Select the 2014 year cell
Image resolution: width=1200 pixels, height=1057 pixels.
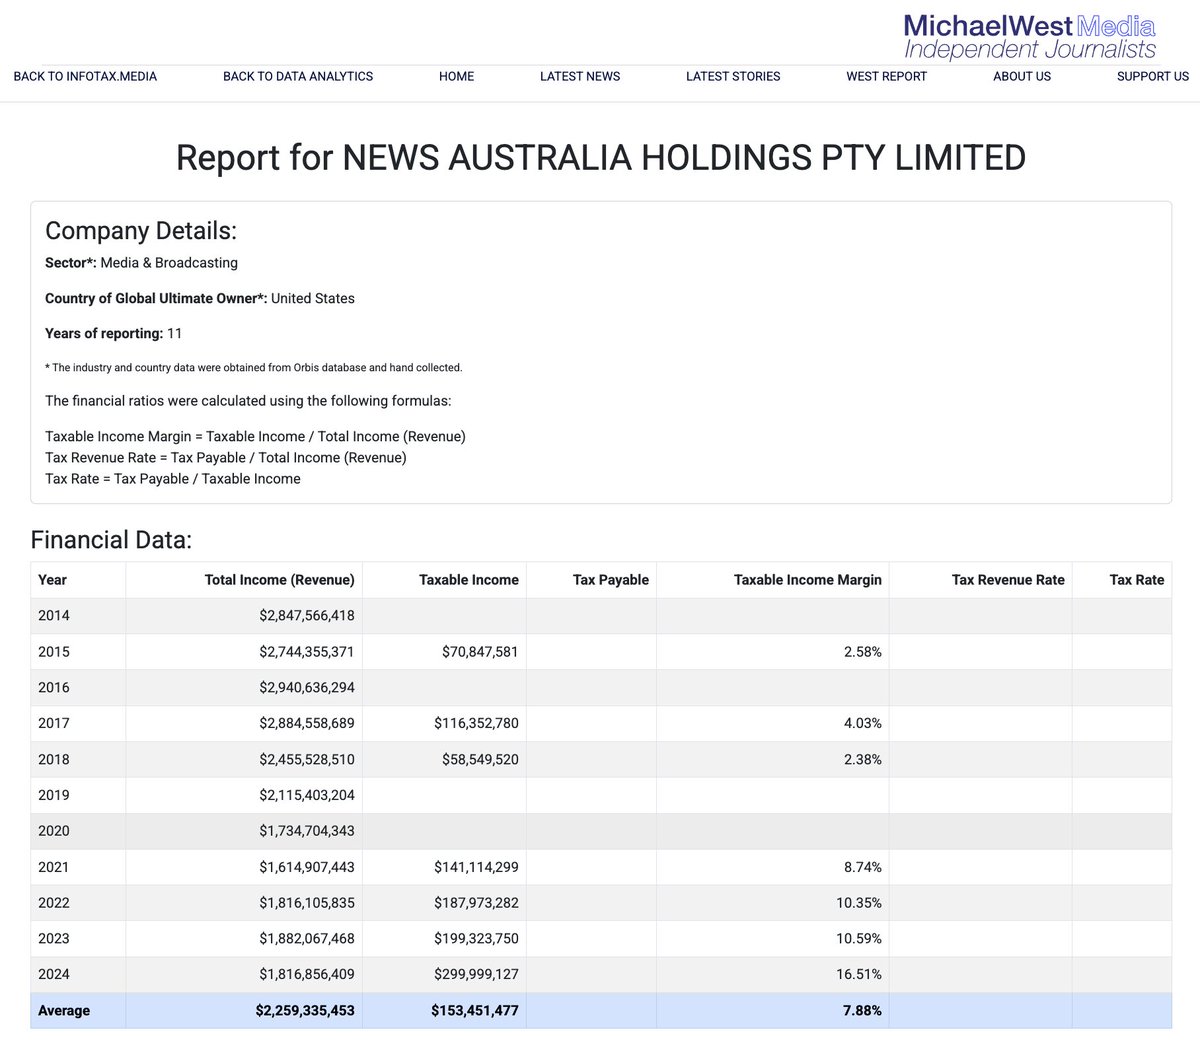pyautogui.click(x=78, y=616)
